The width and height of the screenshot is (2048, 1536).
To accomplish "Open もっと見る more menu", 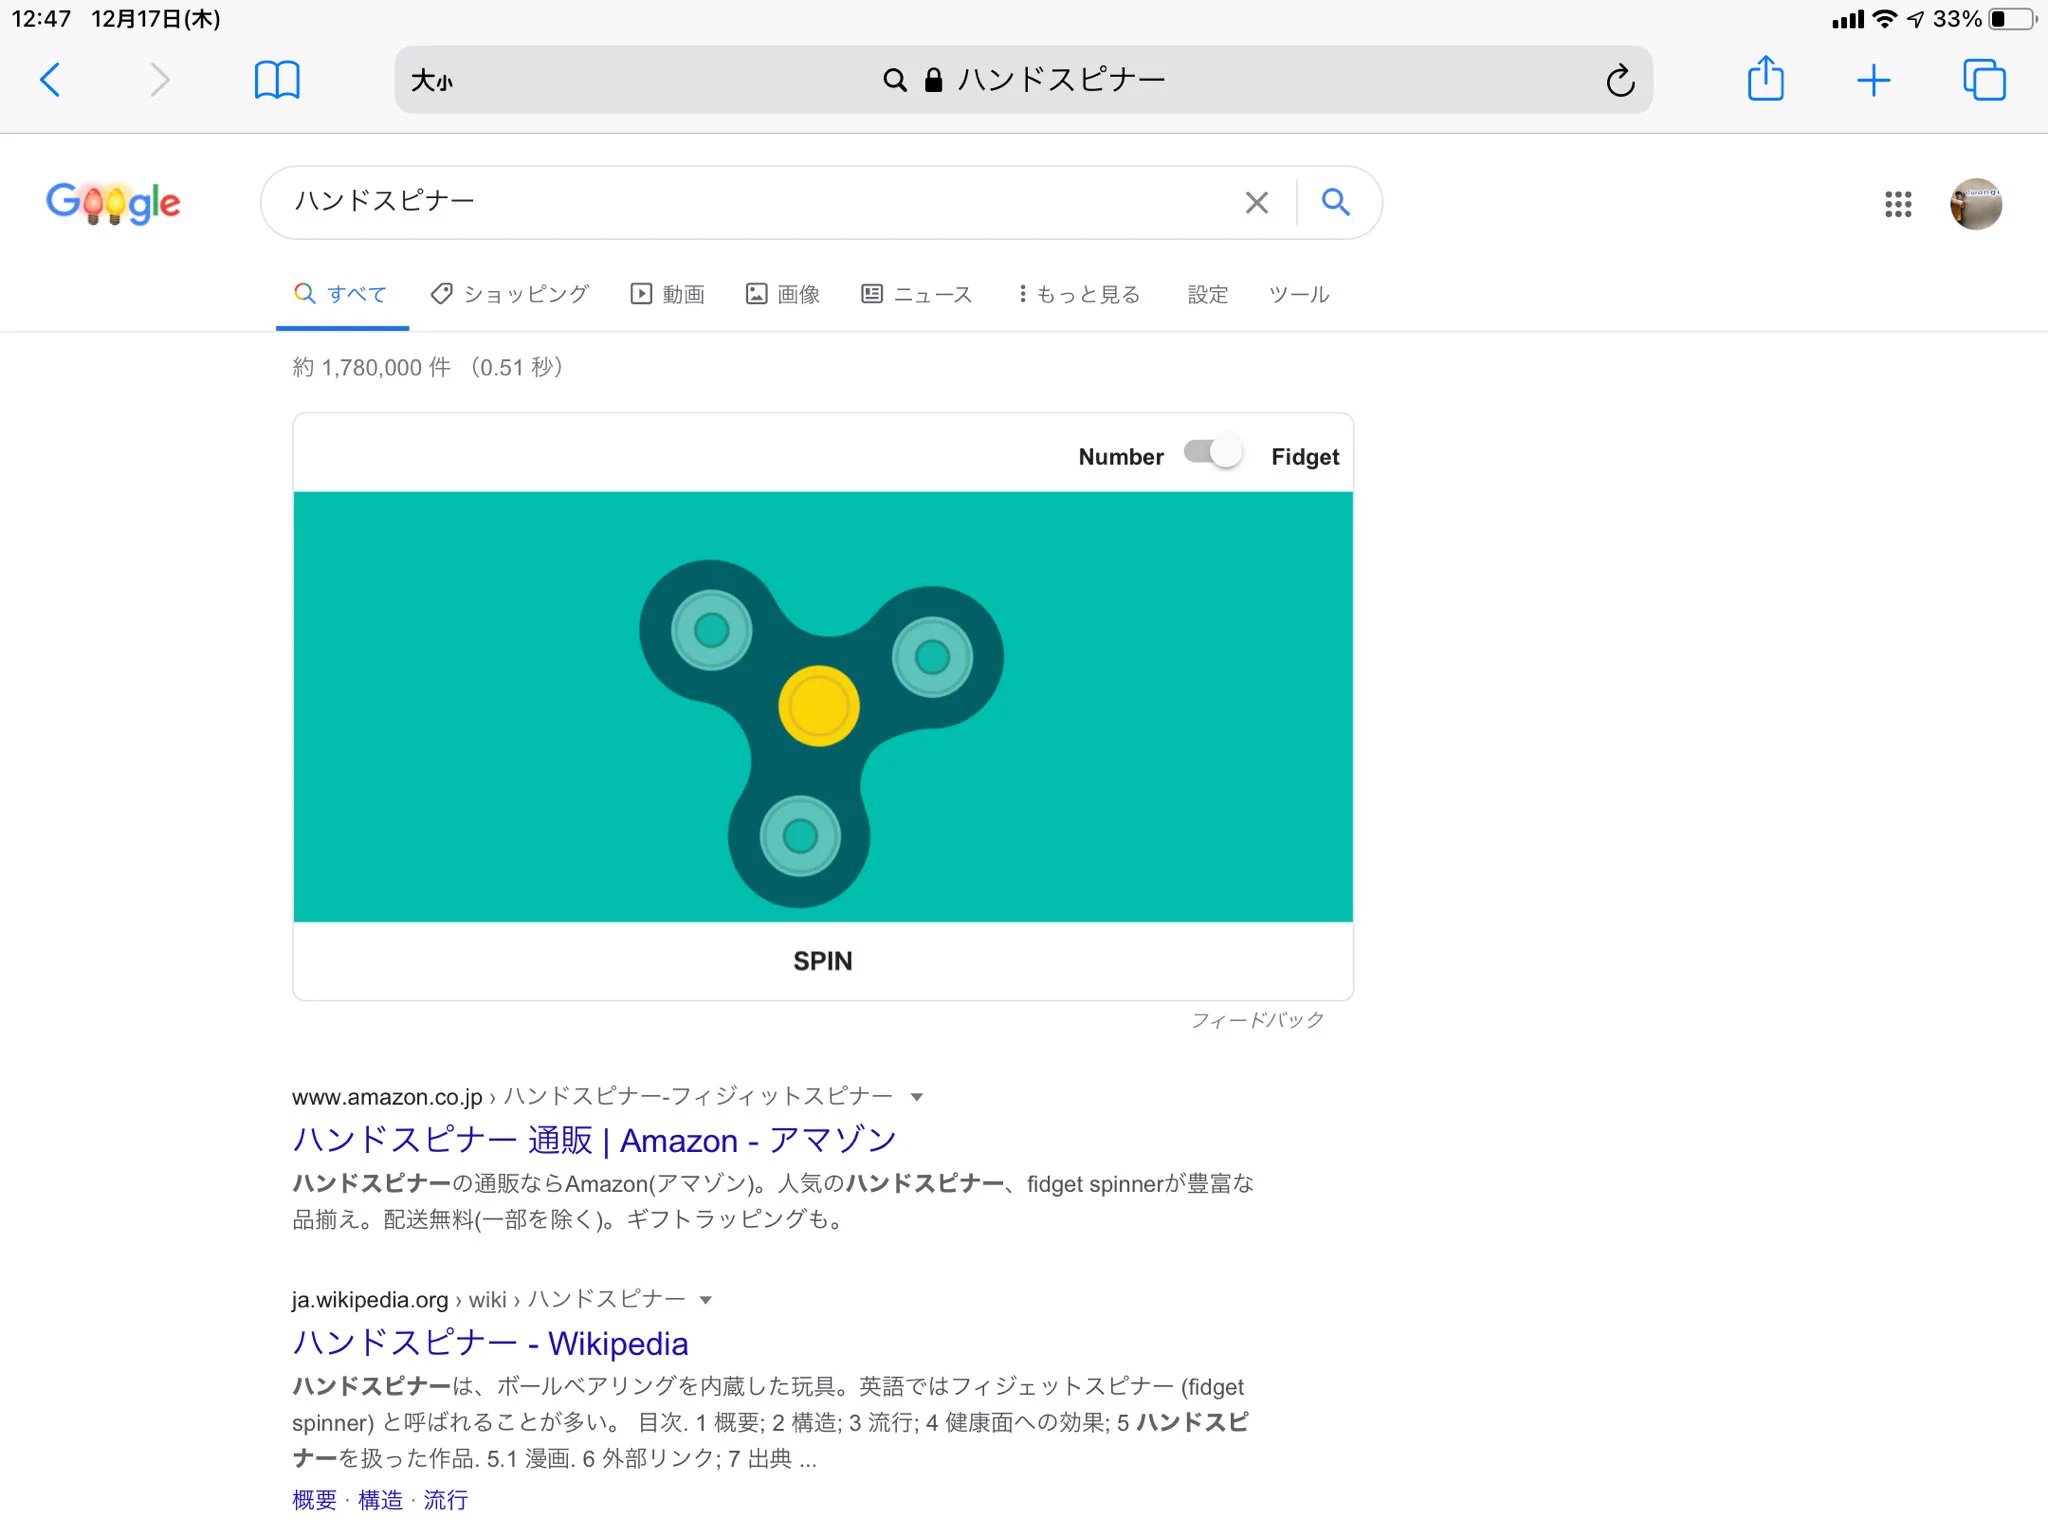I will (x=1078, y=294).
